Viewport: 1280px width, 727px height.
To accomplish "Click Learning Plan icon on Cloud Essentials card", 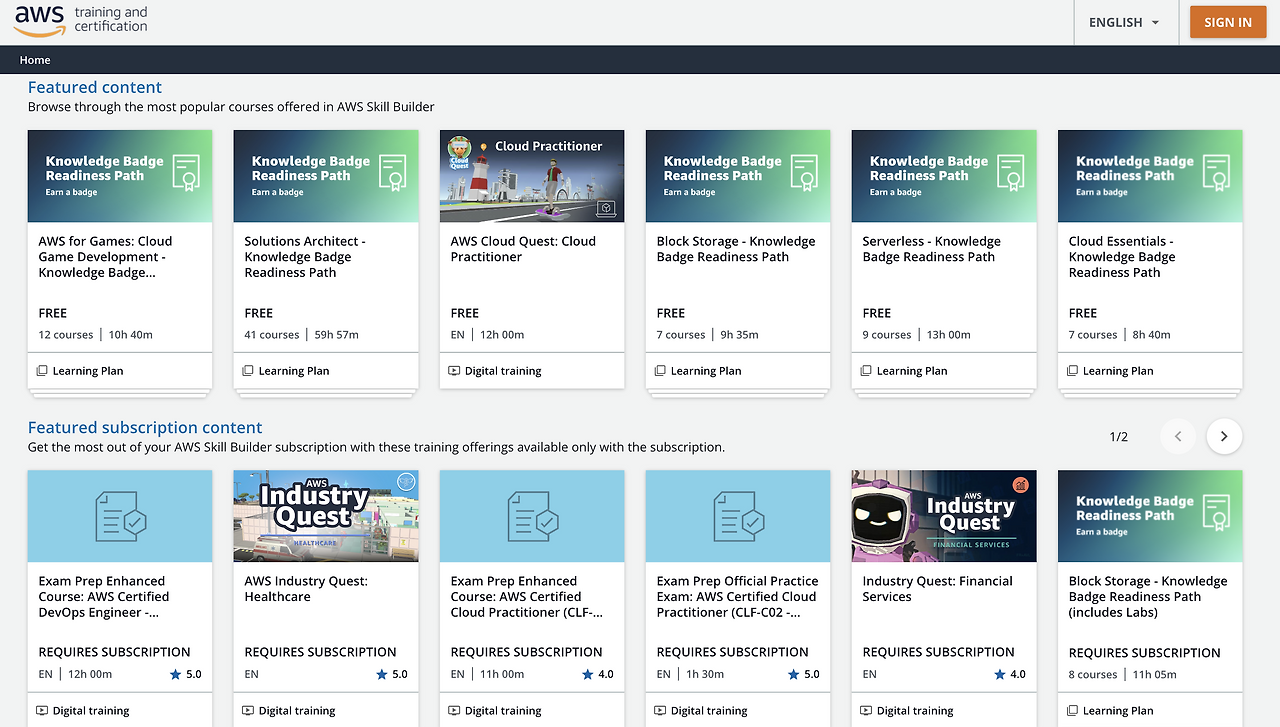I will 1072,371.
